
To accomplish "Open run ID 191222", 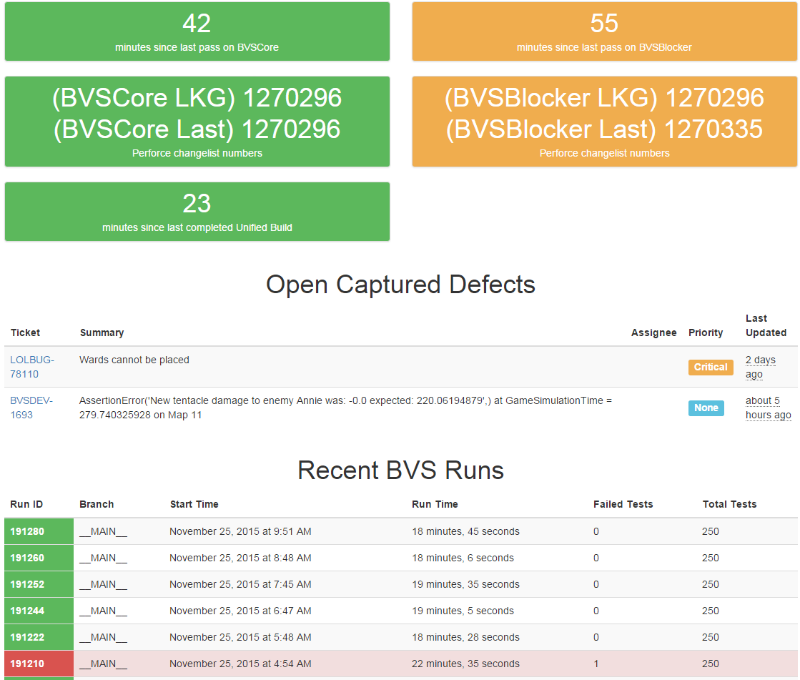I will [27, 637].
